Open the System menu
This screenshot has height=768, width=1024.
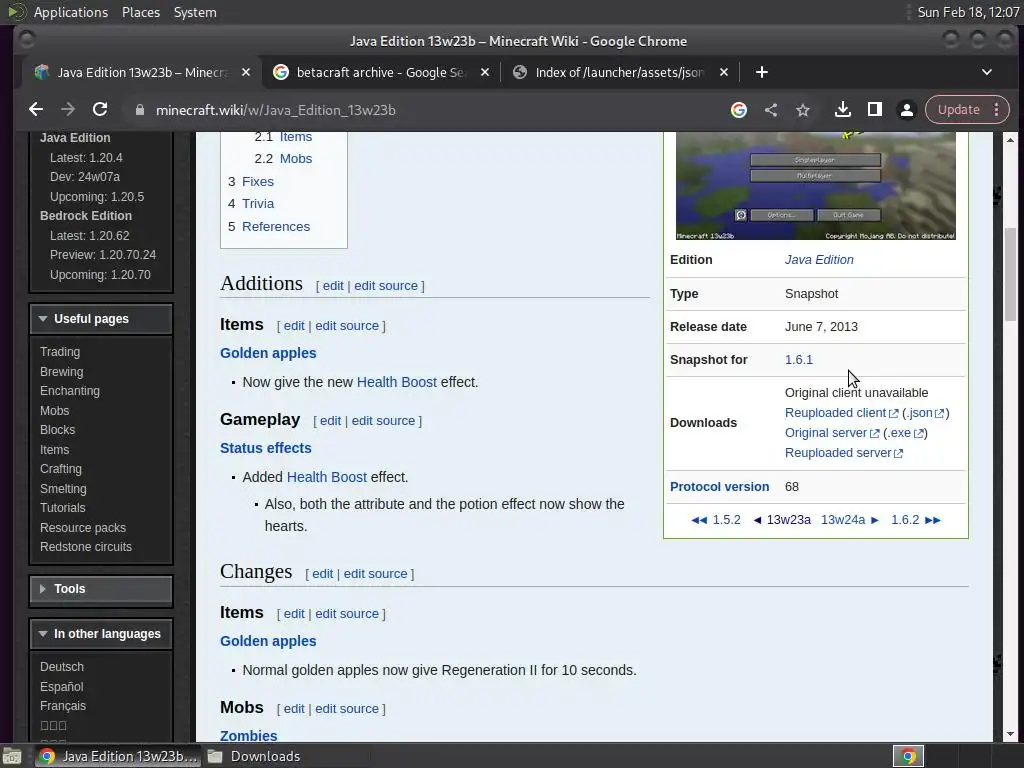(195, 12)
